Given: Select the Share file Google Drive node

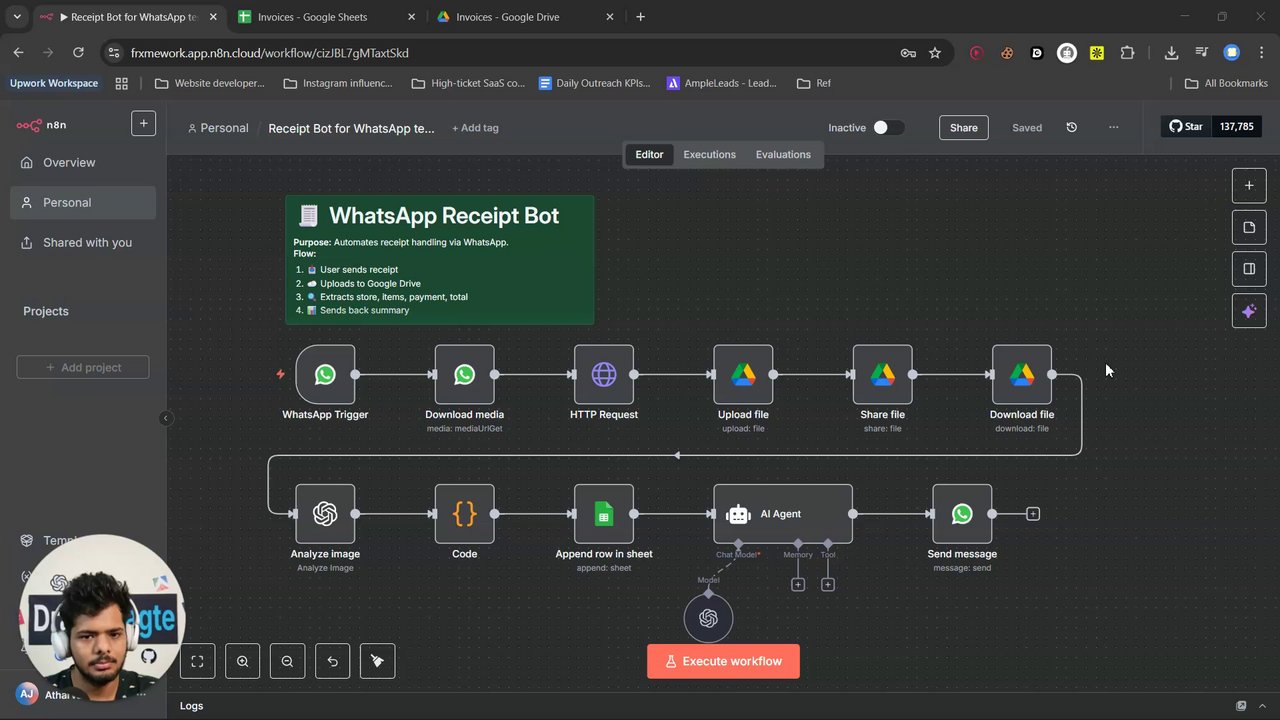Looking at the screenshot, I should [x=882, y=374].
